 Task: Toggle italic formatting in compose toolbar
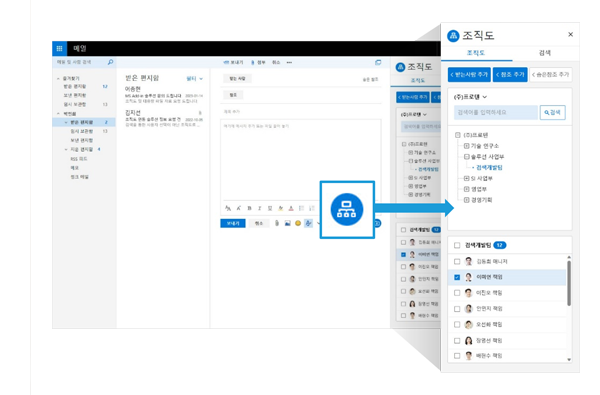point(259,208)
